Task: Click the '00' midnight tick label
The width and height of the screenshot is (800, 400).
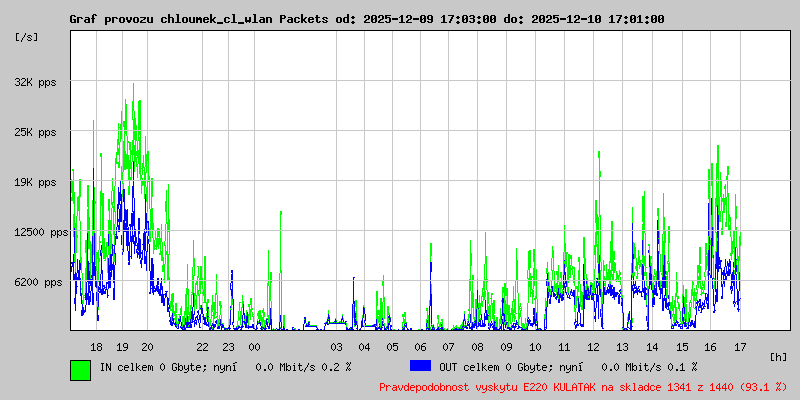Action: tap(254, 347)
